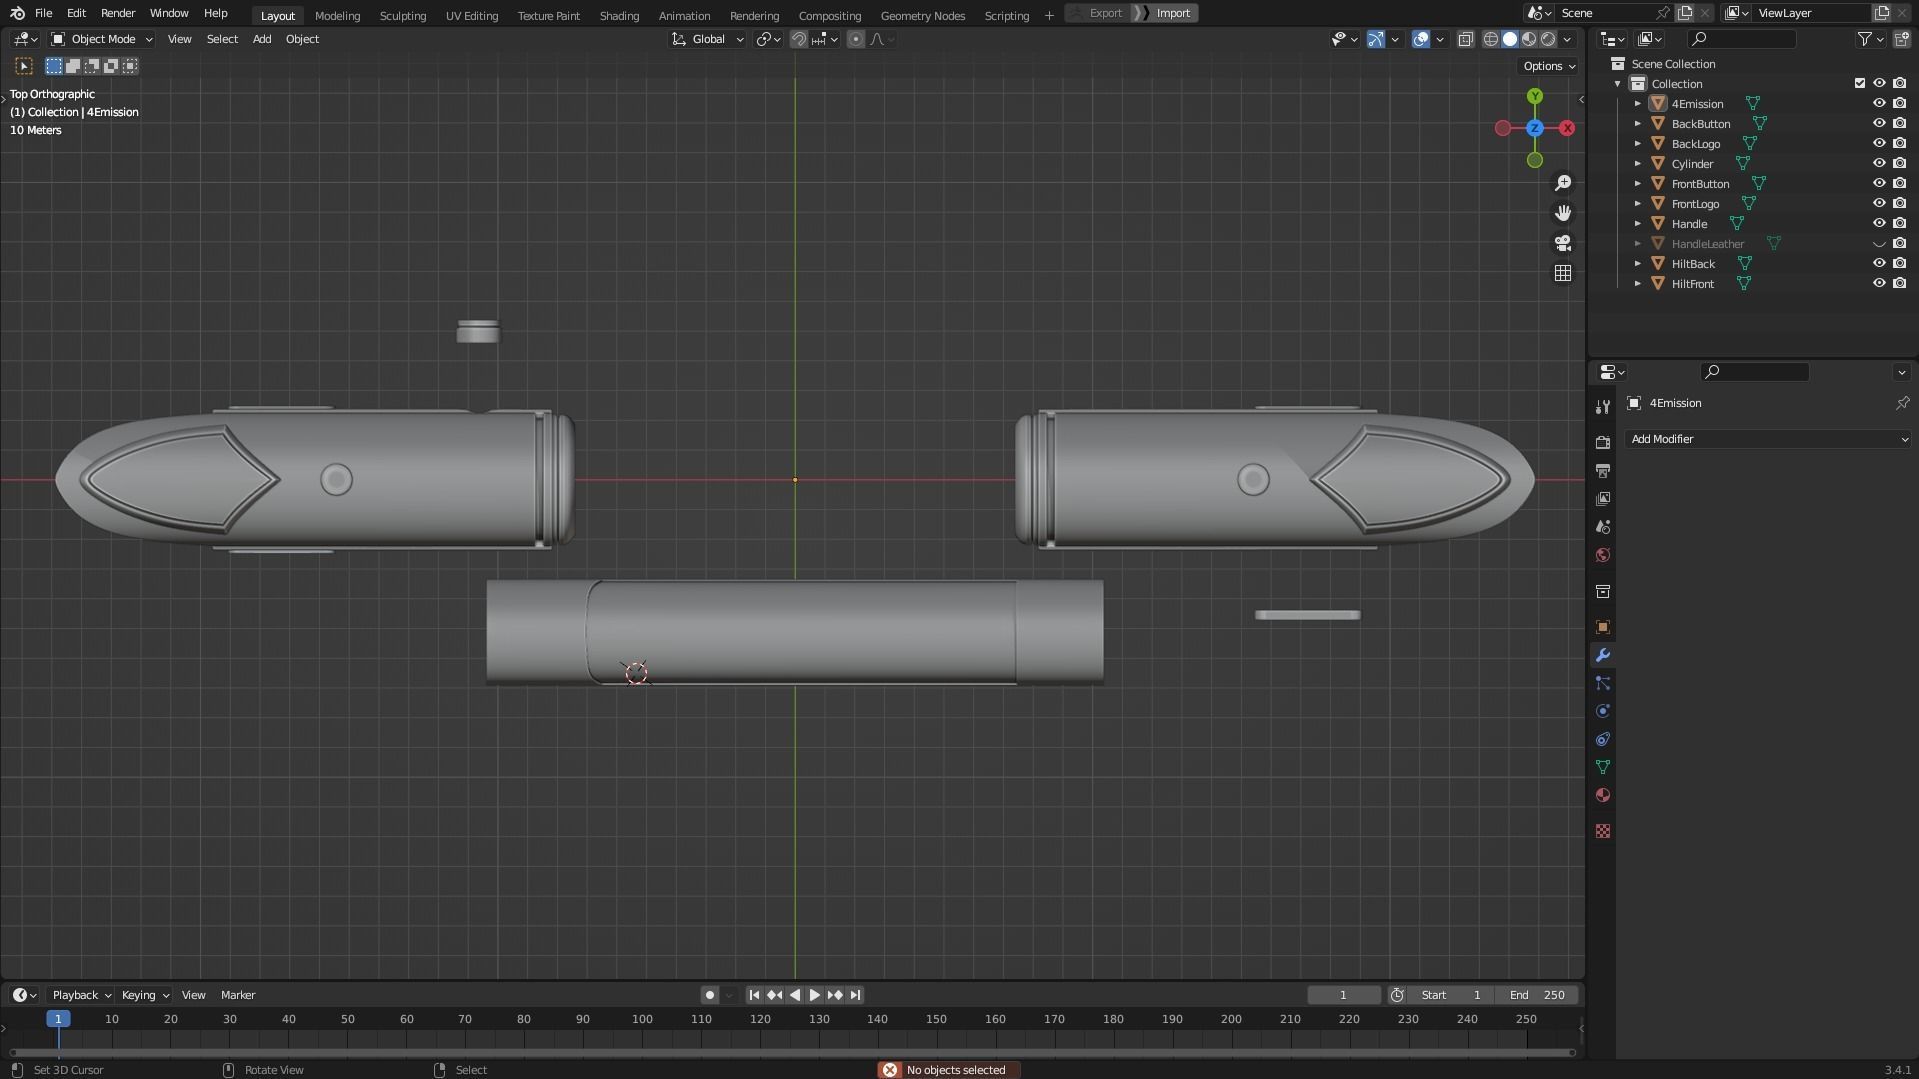Open the World properties tab icon
1919x1079 pixels.
[x=1603, y=556]
